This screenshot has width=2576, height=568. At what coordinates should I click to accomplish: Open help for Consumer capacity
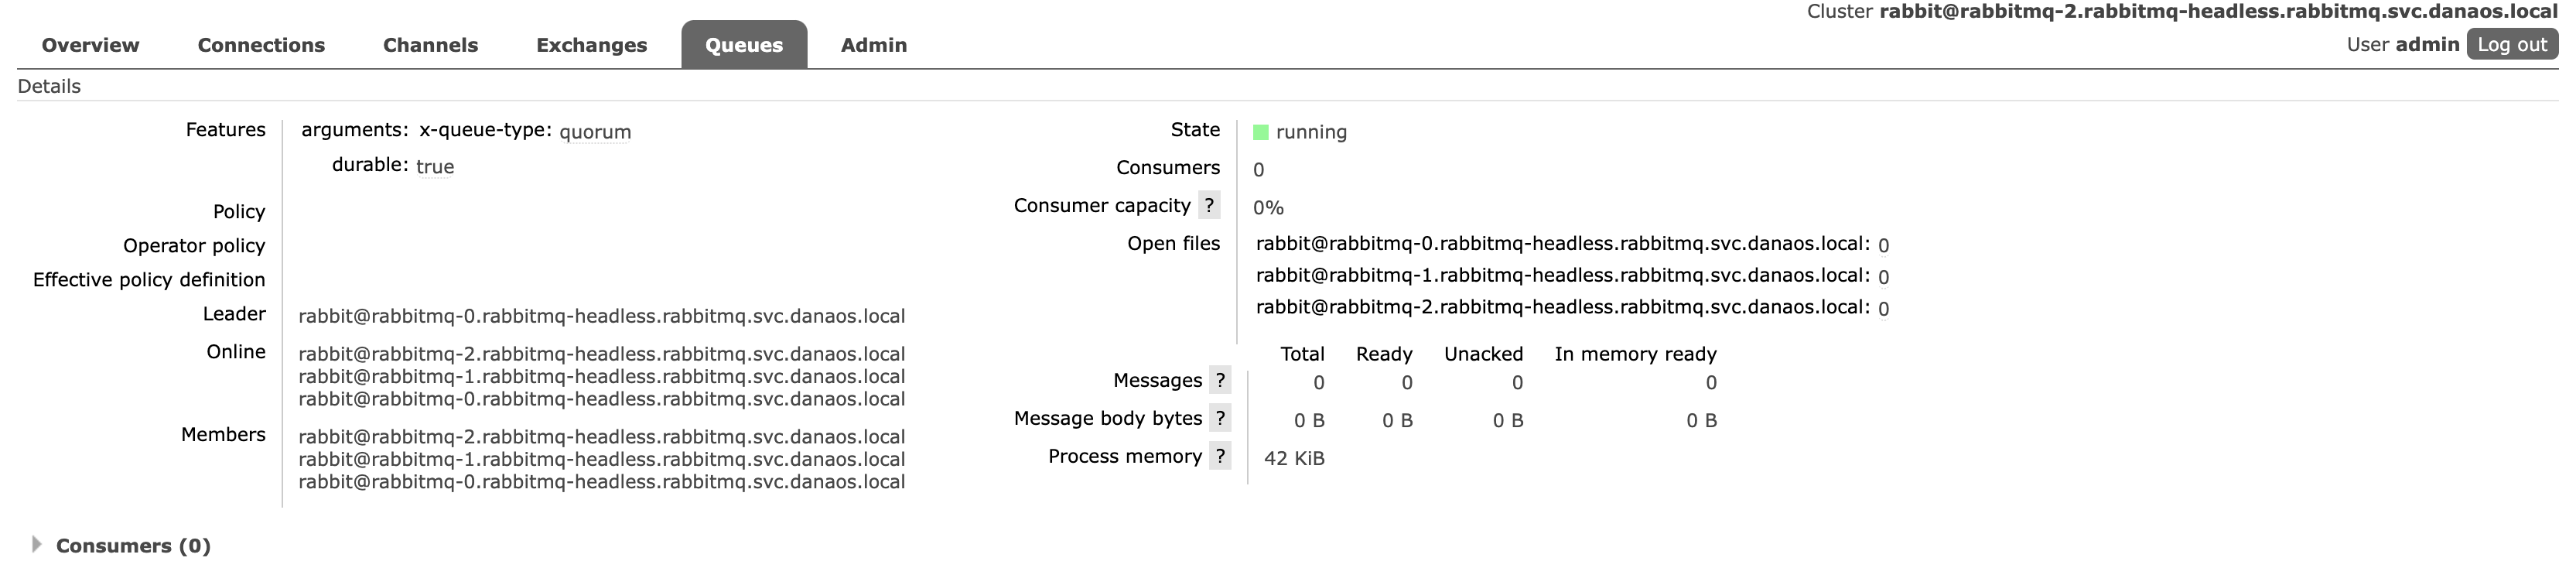[1209, 205]
